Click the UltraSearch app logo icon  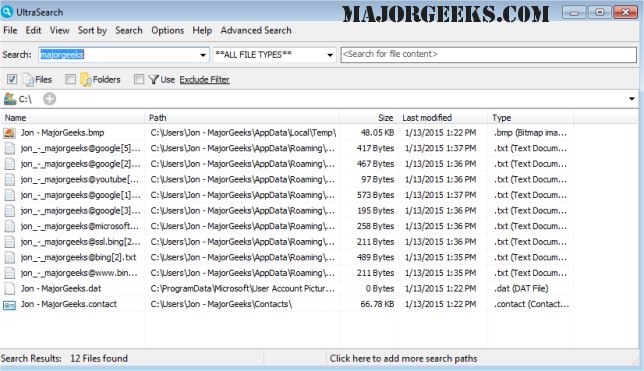click(7, 12)
